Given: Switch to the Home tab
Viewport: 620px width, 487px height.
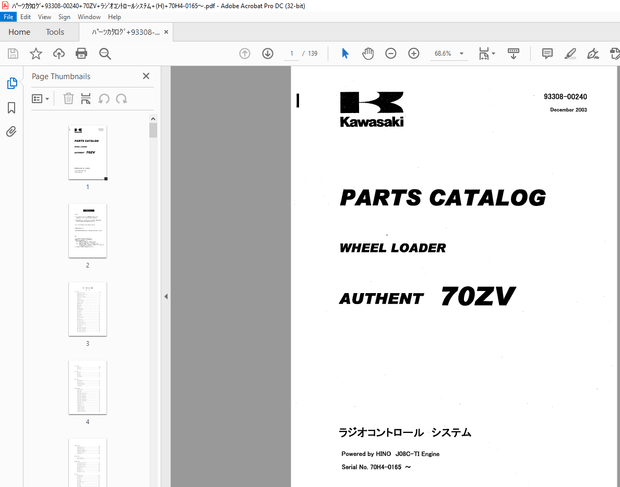Looking at the screenshot, I should coord(19,32).
